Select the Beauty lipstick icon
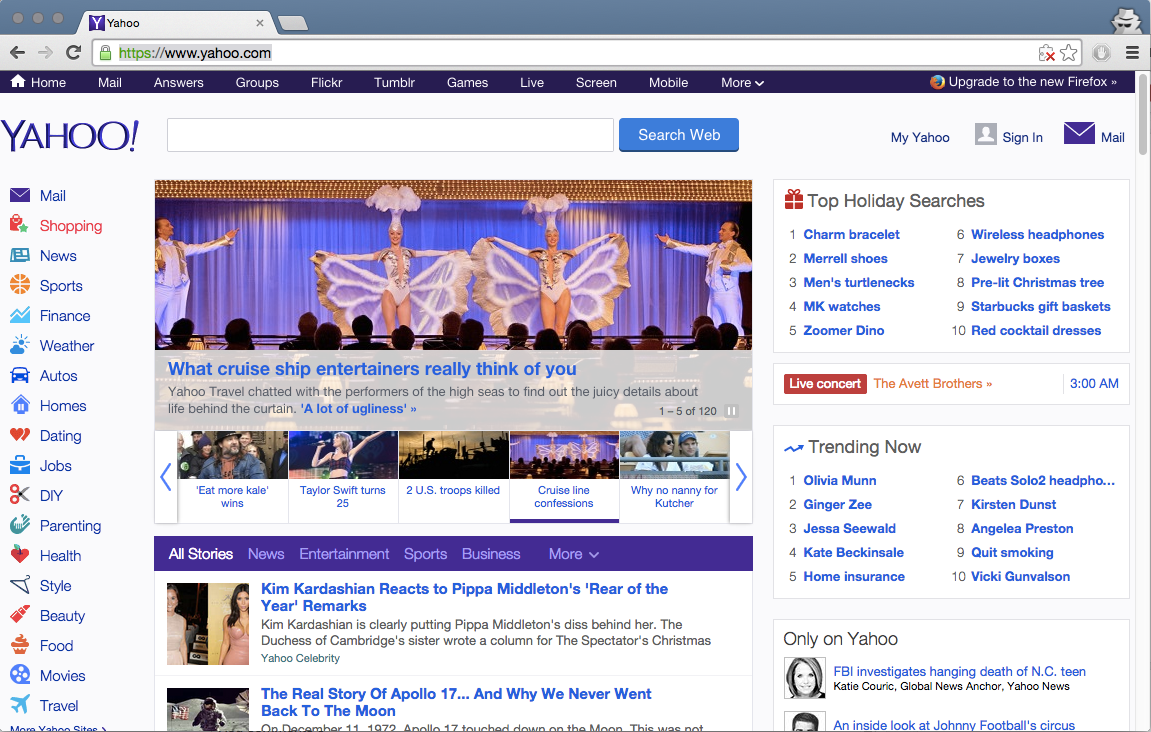1151x732 pixels. pos(20,615)
